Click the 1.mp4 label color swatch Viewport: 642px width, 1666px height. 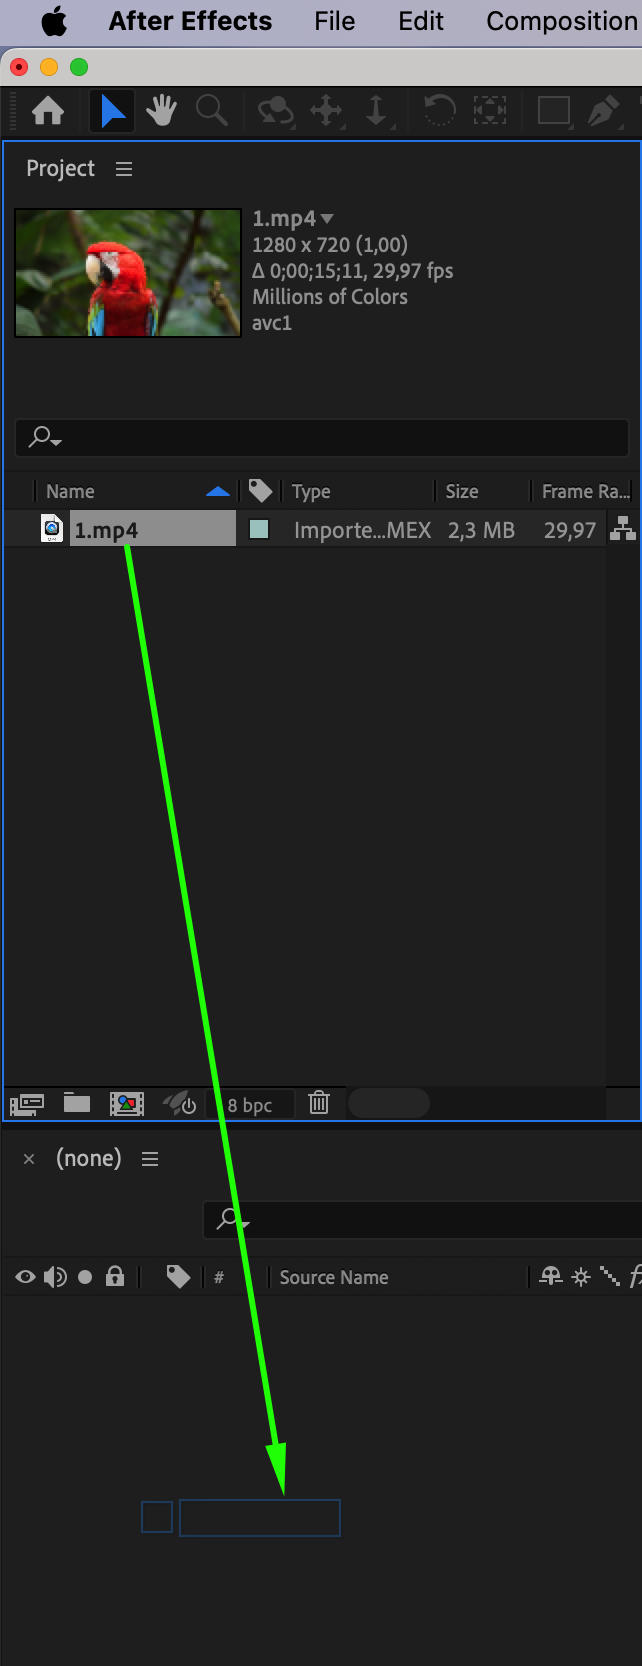(x=259, y=529)
